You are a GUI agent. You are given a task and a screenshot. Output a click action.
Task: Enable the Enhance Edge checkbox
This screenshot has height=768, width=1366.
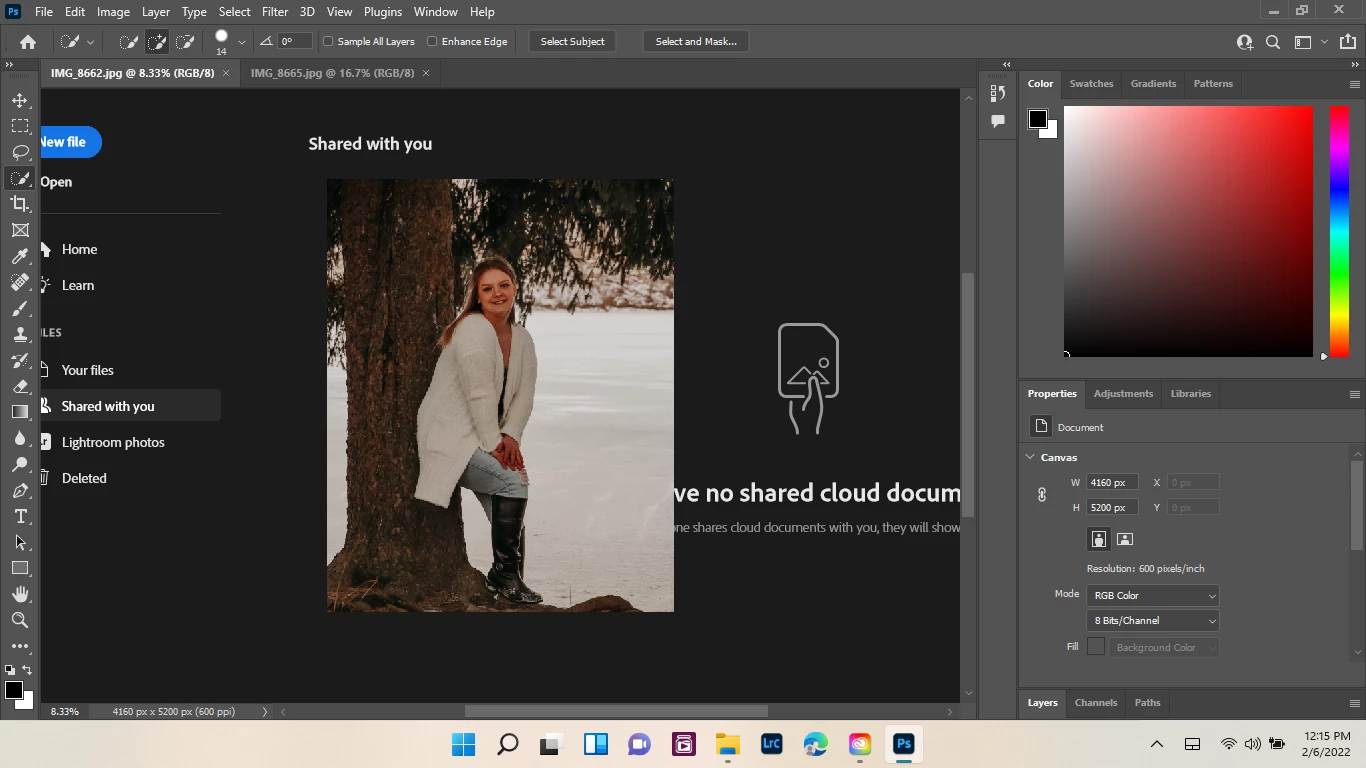pyautogui.click(x=432, y=42)
